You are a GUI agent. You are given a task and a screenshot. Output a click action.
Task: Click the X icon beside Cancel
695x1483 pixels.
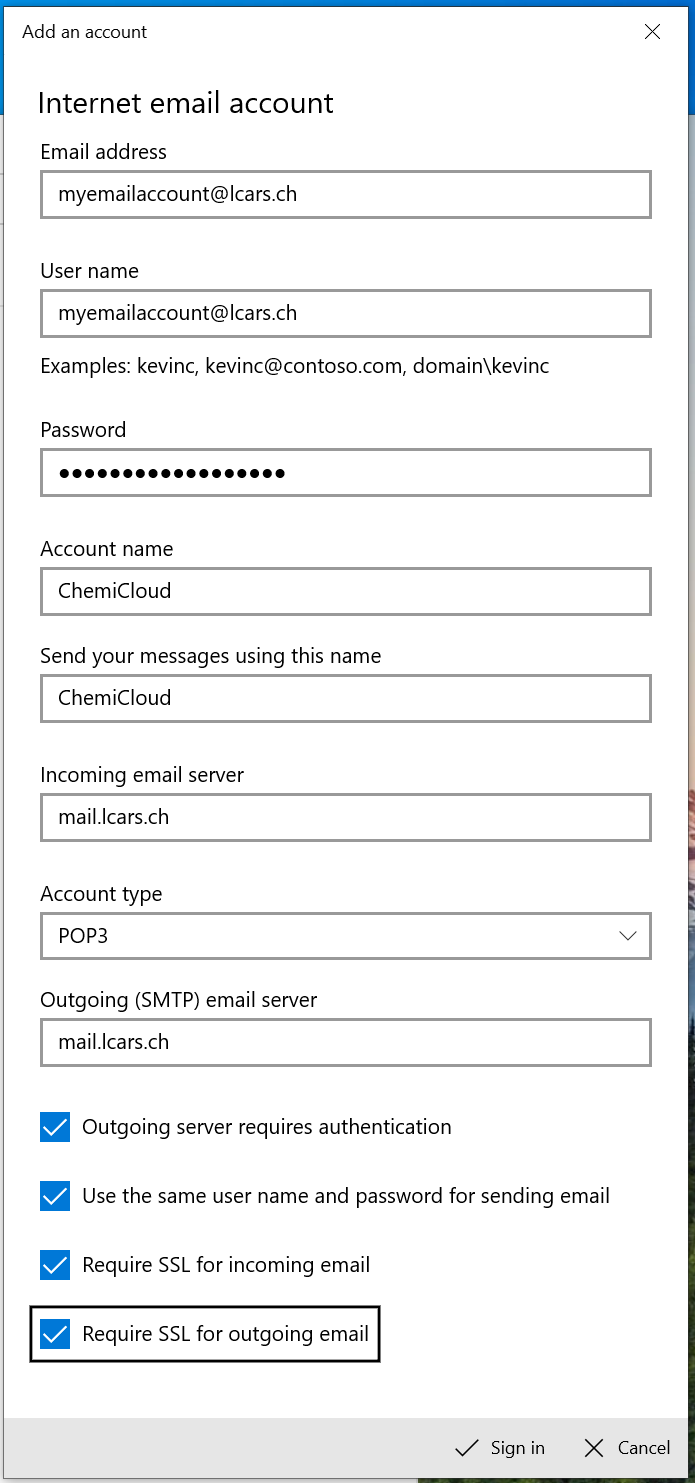pyautogui.click(x=594, y=1448)
